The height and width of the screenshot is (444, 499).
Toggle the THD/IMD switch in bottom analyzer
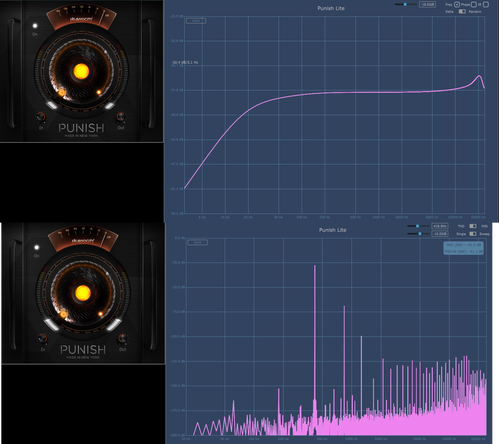473,226
